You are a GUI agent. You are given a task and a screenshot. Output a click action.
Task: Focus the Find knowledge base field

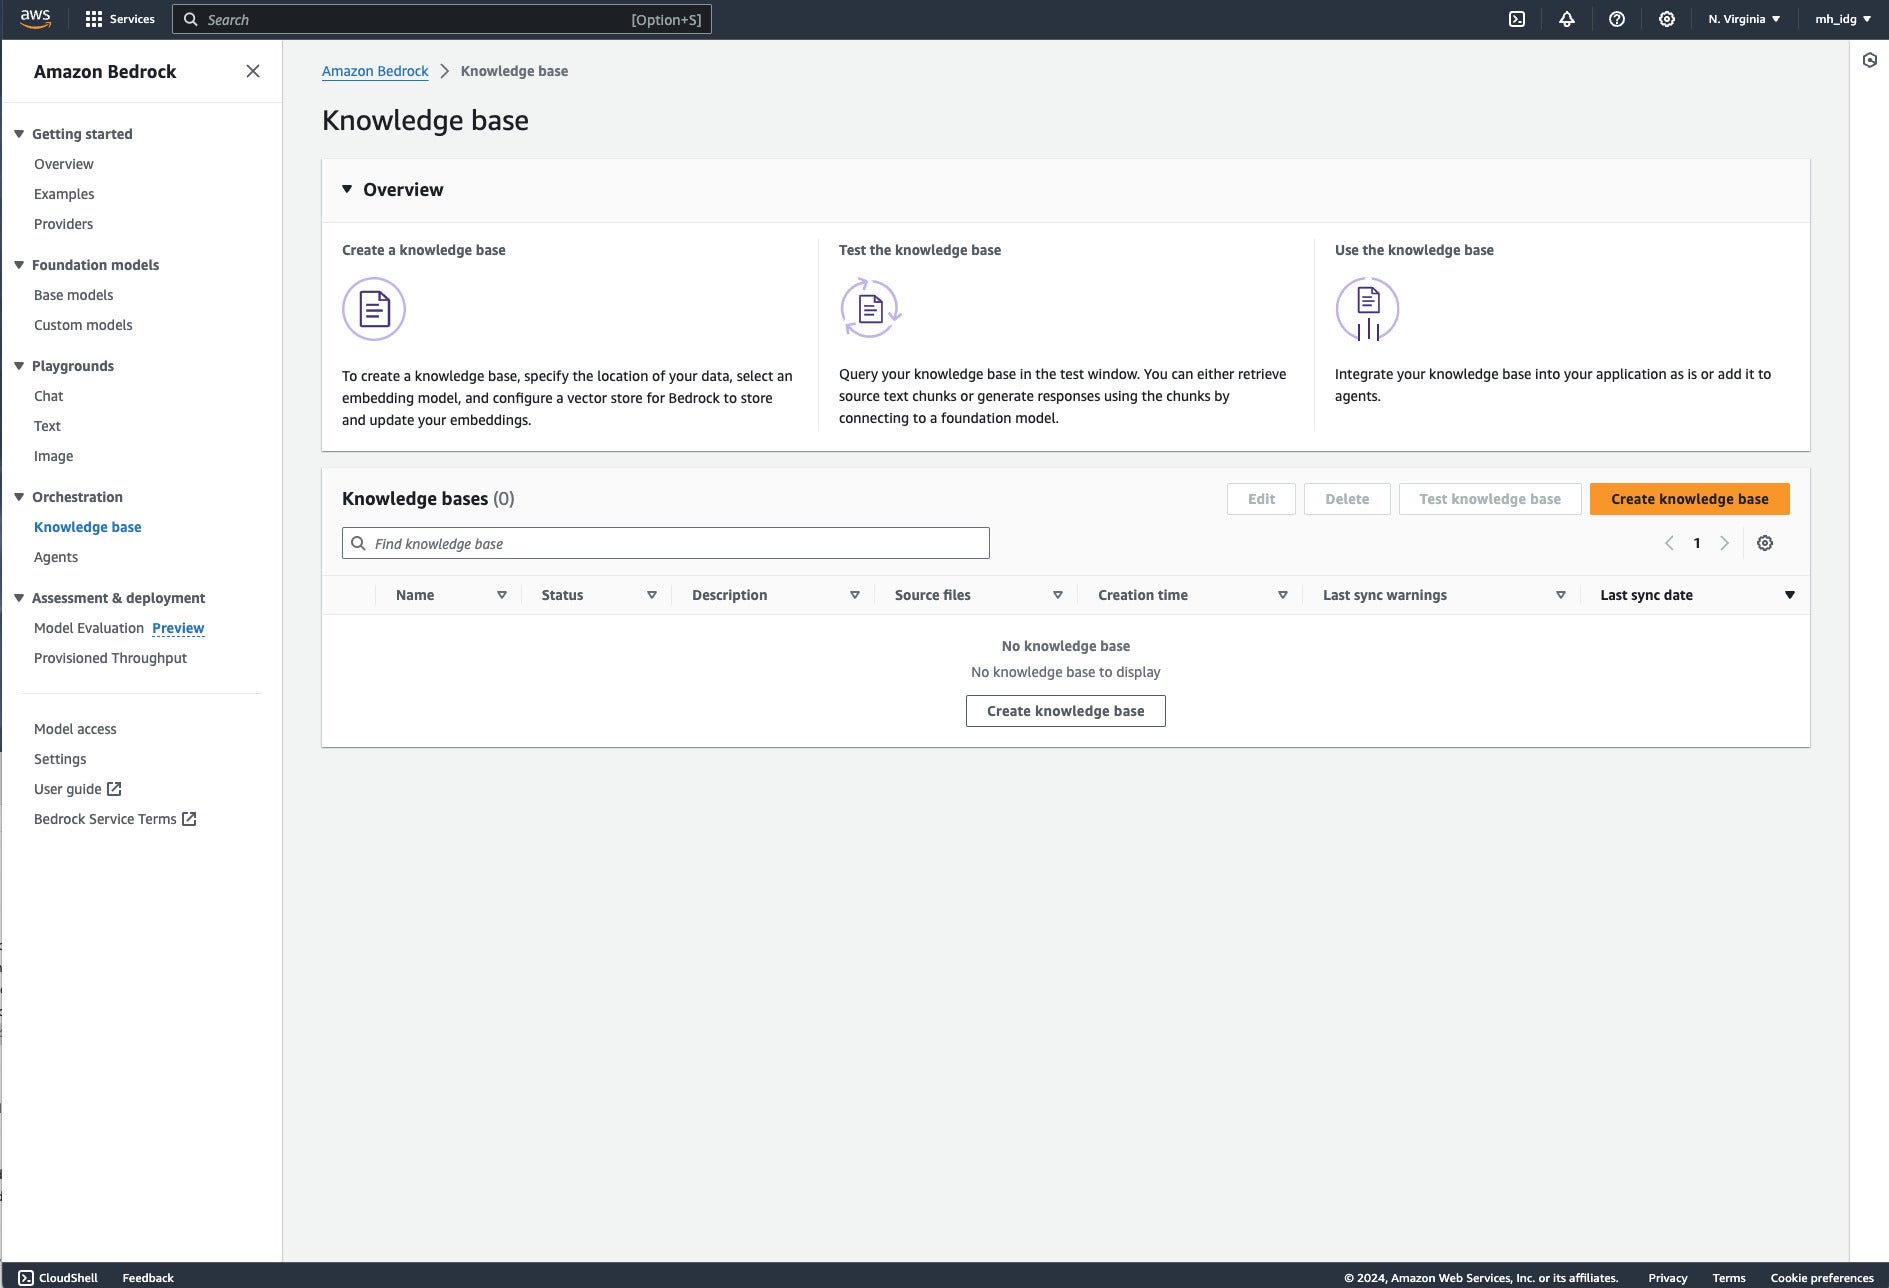point(665,543)
